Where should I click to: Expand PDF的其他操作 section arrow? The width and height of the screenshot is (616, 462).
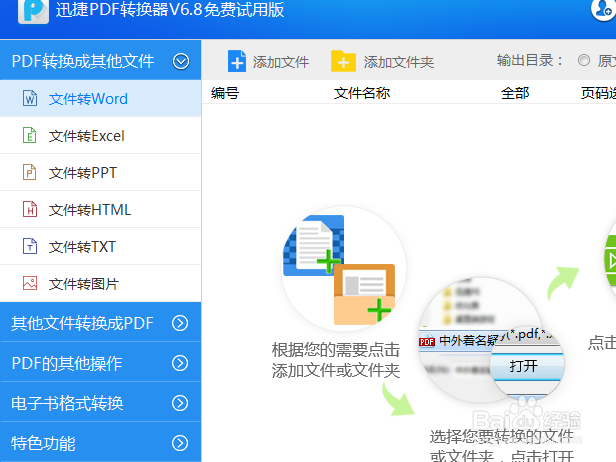pyautogui.click(x=180, y=363)
